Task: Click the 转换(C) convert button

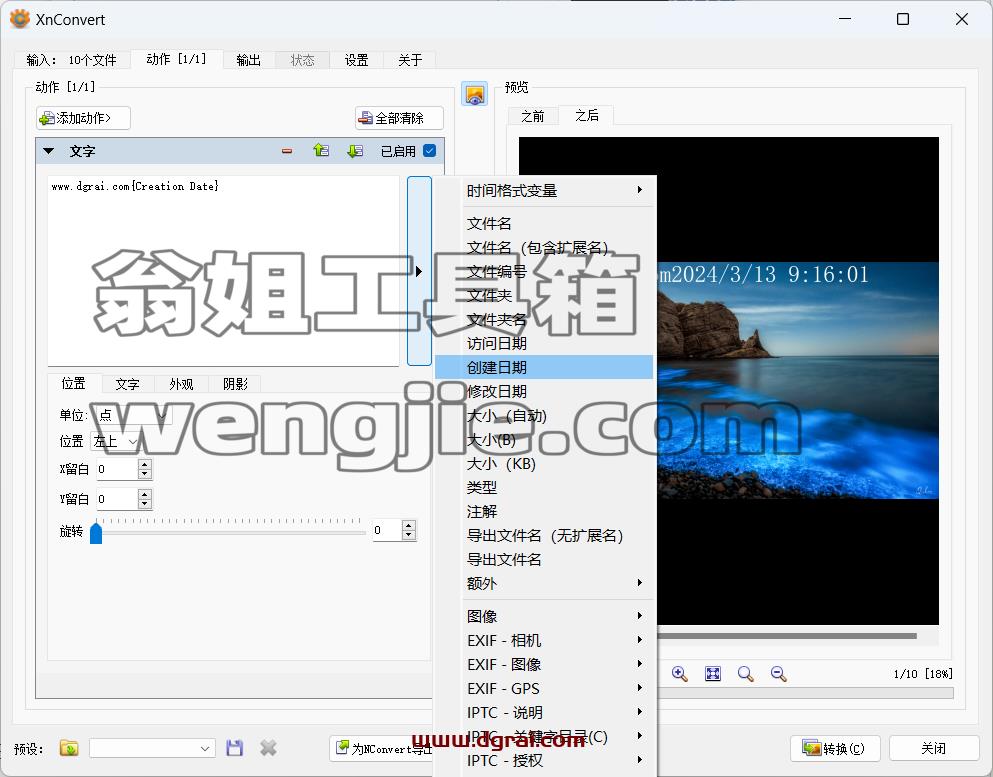Action: pos(836,749)
